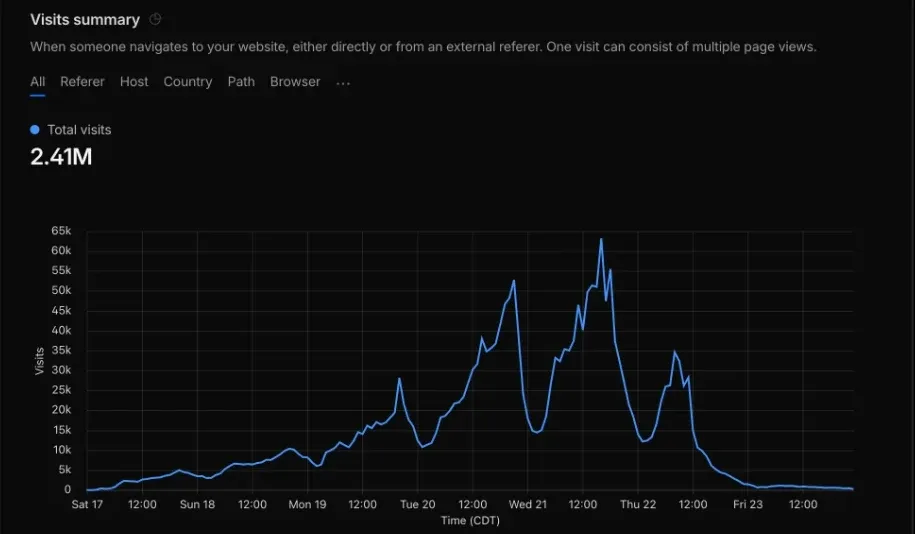Click the Total visits legend label

coord(79,130)
